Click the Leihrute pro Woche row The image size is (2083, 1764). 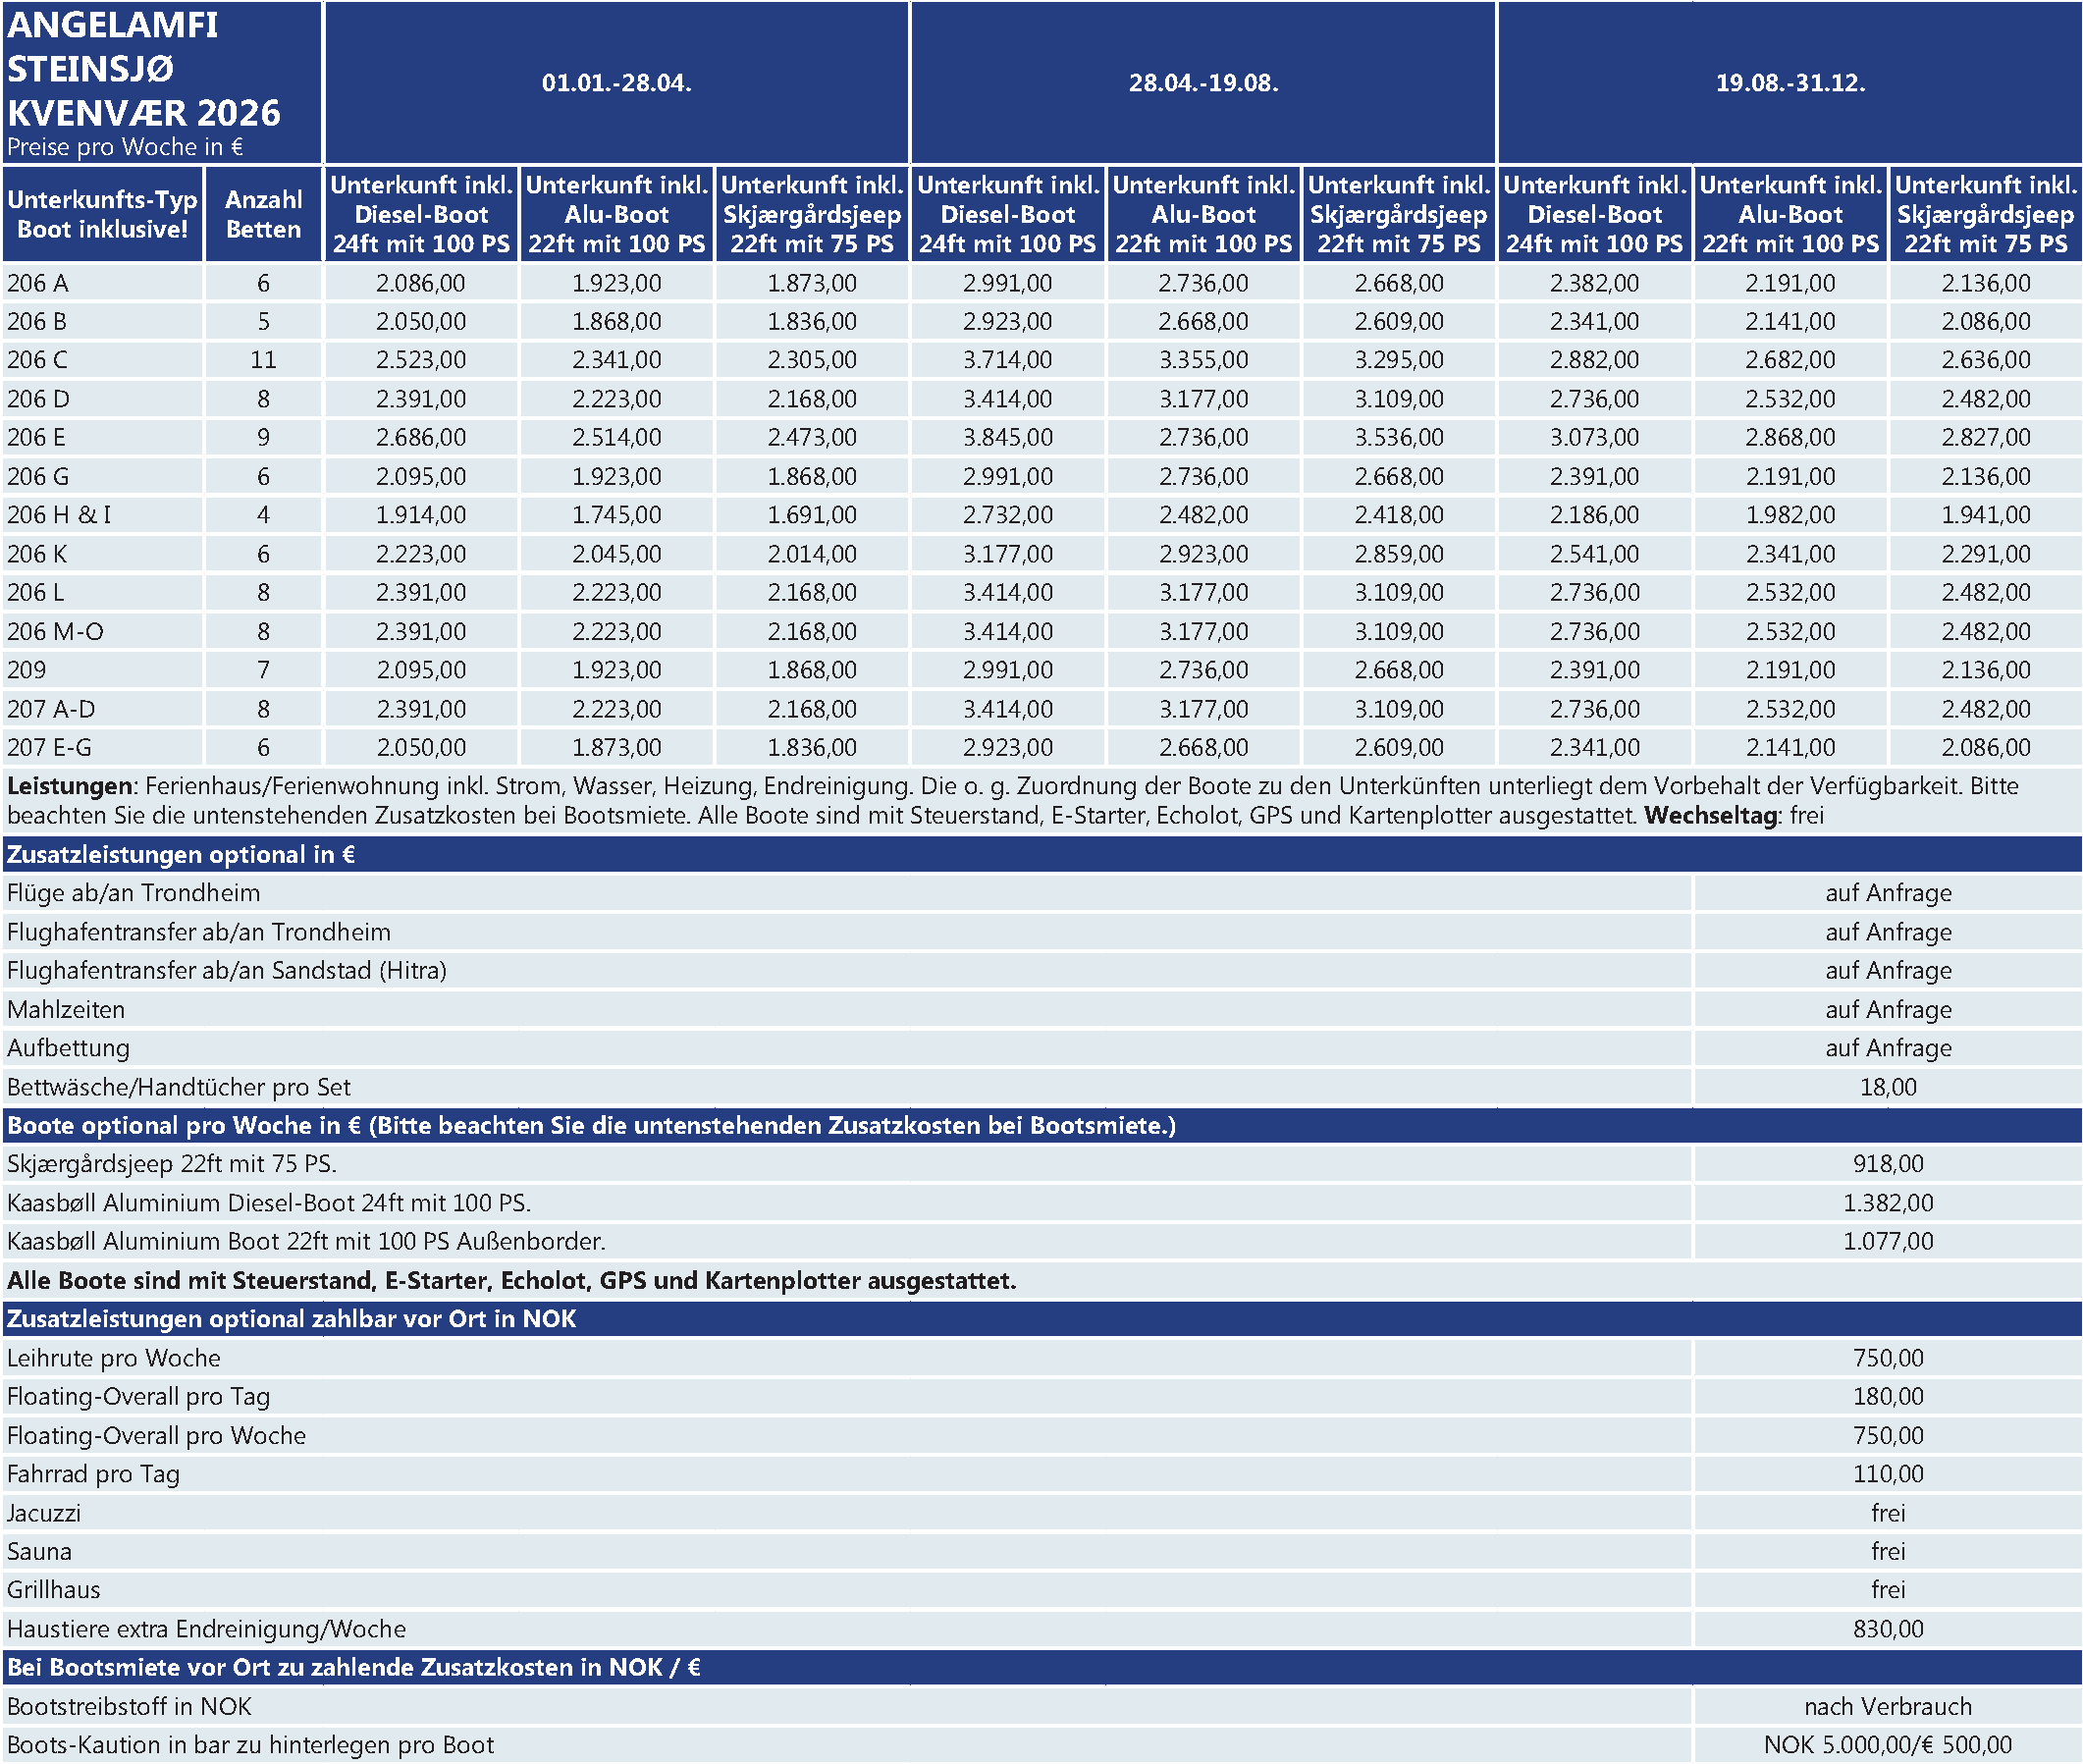(x=114, y=1358)
